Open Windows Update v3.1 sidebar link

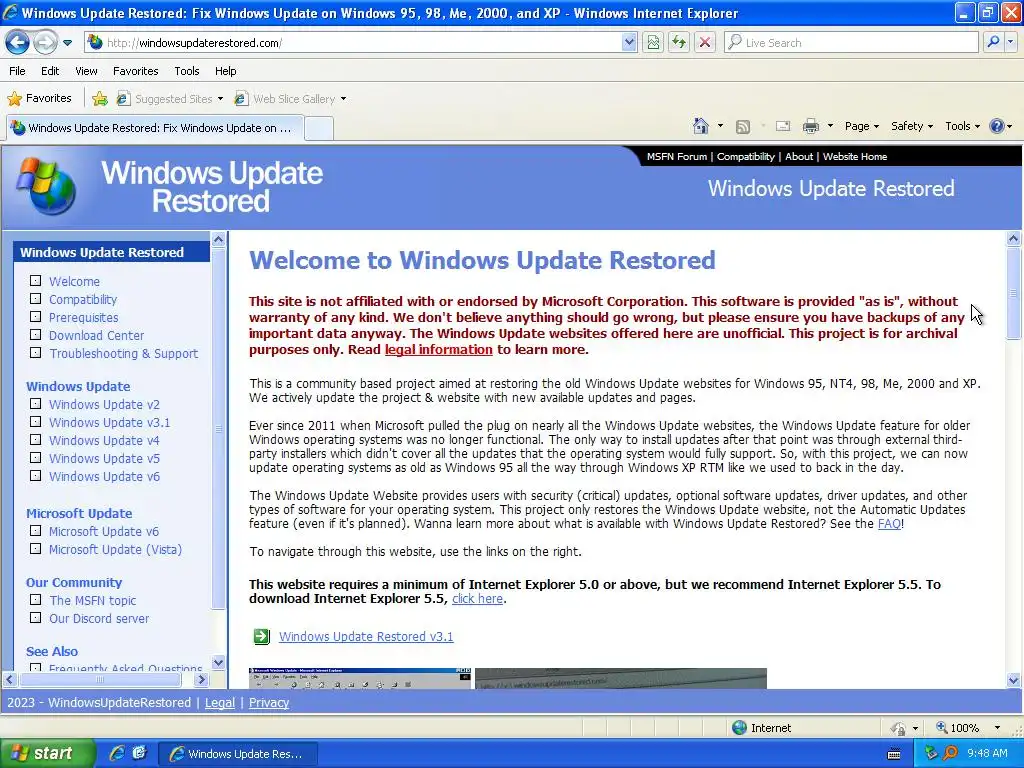pyautogui.click(x=109, y=423)
